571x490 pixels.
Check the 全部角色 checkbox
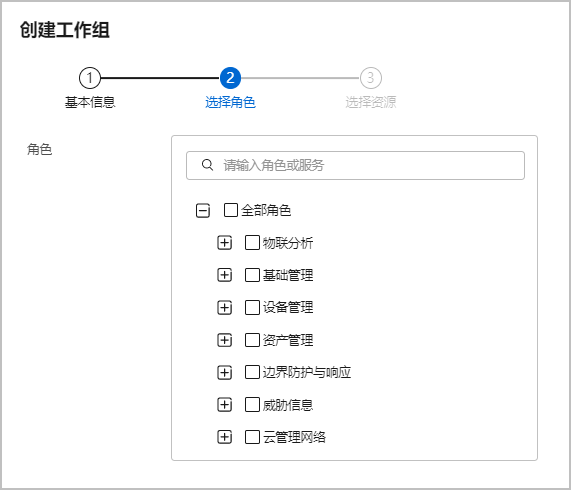pyautogui.click(x=231, y=210)
